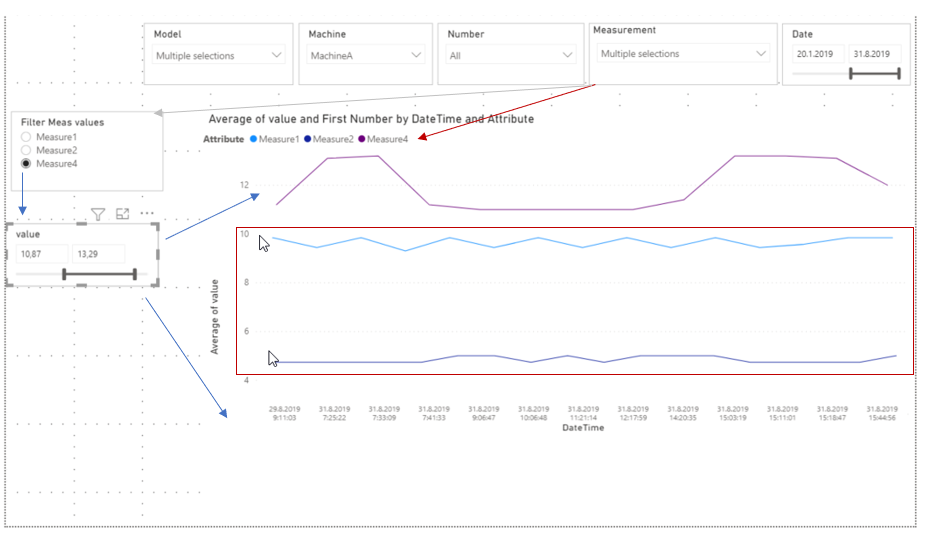Click the y-axis value 12
929x533 pixels.
coord(244,185)
